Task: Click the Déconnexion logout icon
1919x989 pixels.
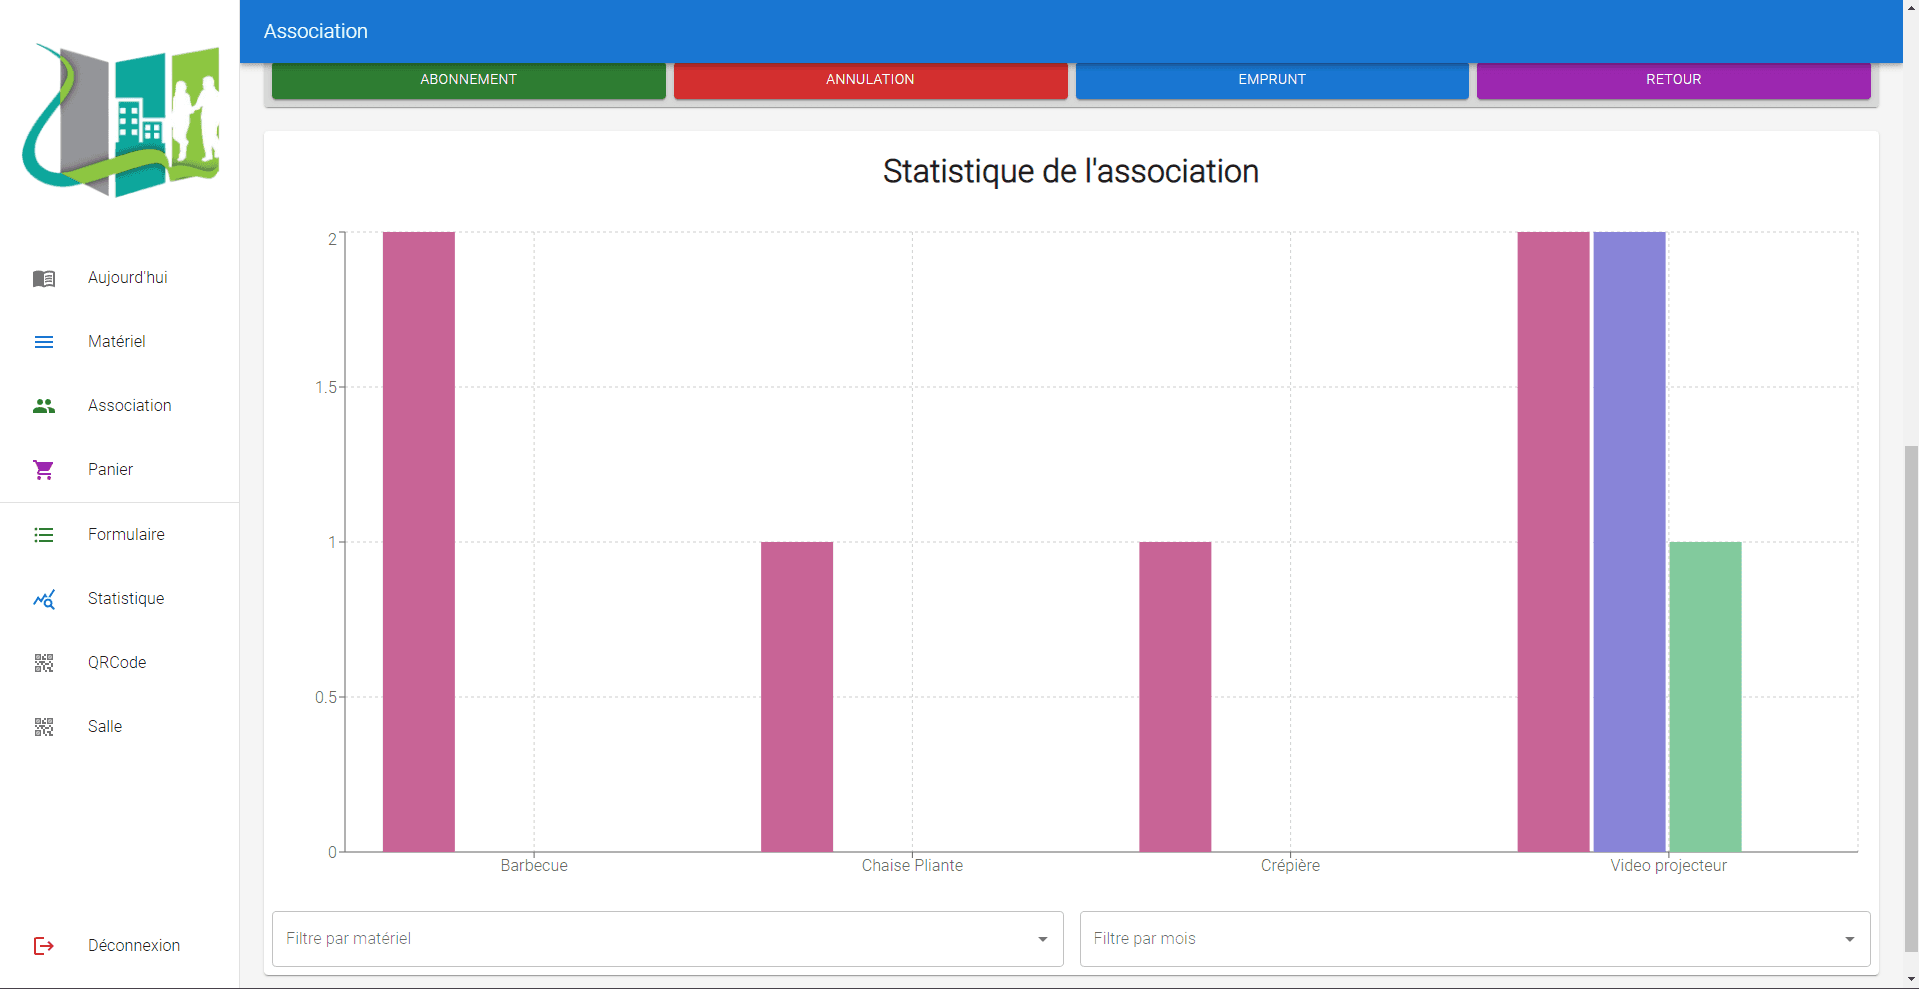Action: tap(44, 946)
